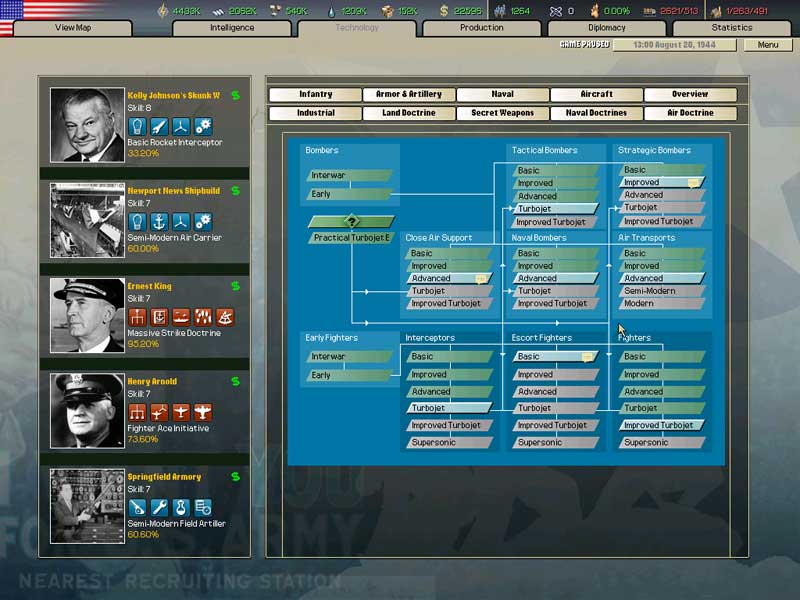Click Springfield Armory first blue specialty icon

(137, 508)
